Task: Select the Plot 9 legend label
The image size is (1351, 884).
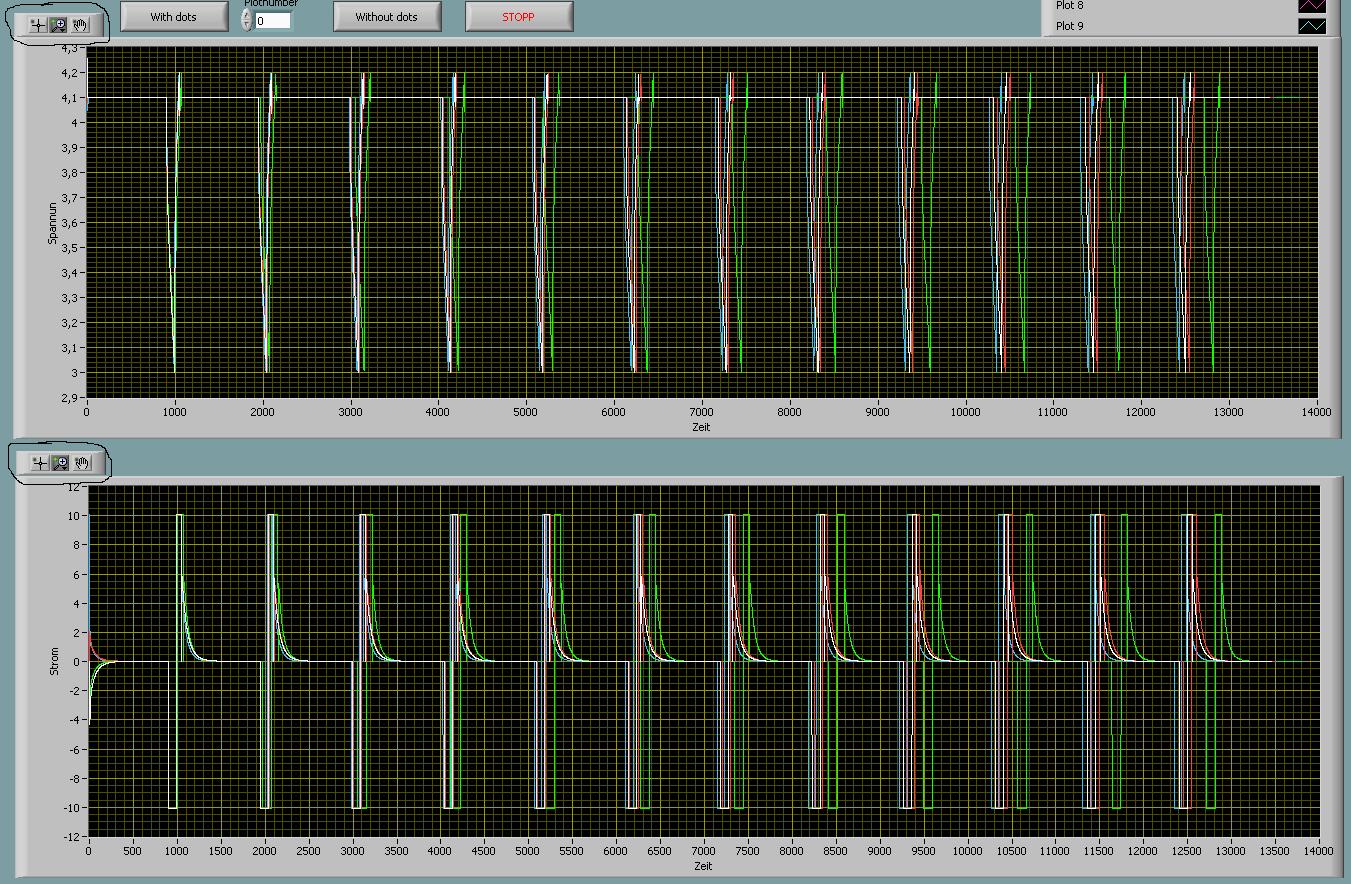Action: point(1069,26)
